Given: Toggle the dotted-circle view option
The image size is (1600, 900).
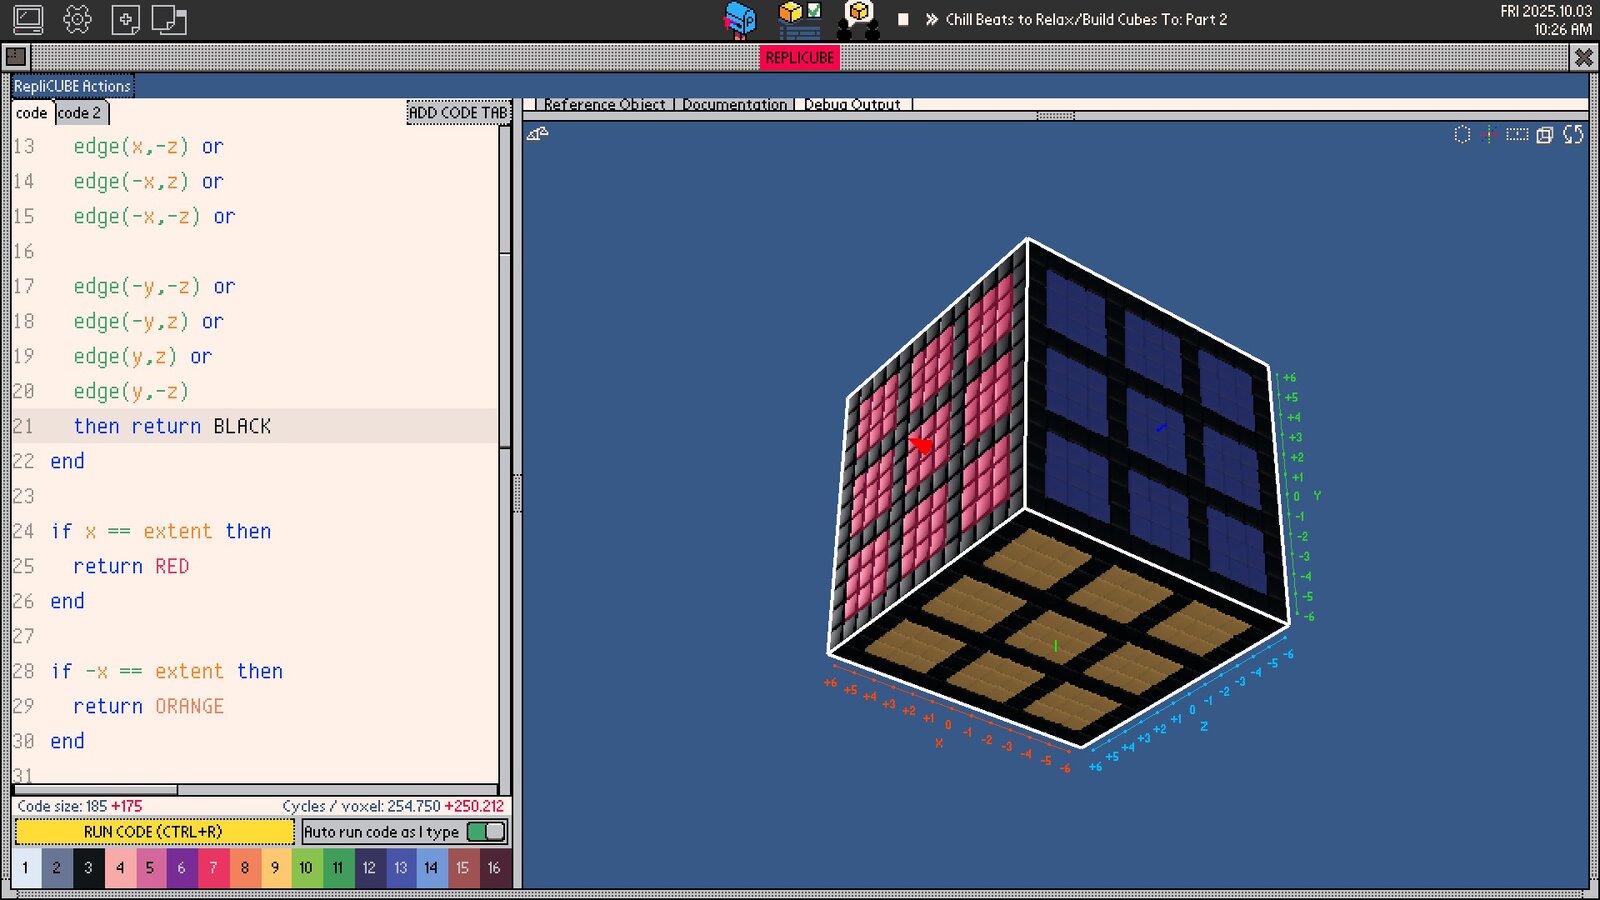Looking at the screenshot, I should [x=1462, y=134].
